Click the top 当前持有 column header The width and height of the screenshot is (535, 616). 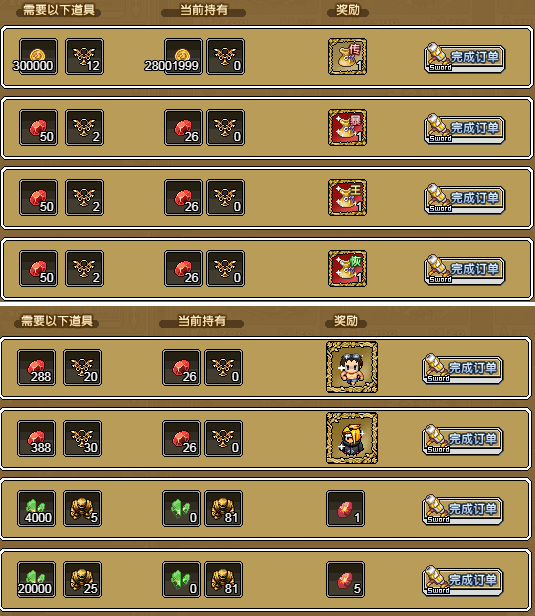(x=203, y=10)
